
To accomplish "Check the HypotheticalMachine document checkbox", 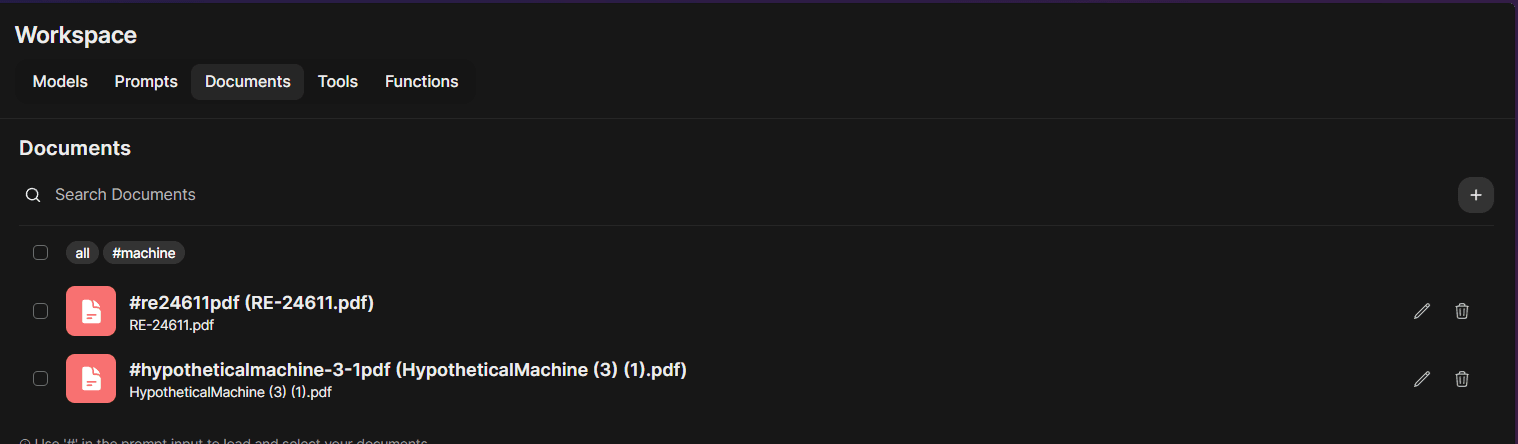I will point(40,379).
